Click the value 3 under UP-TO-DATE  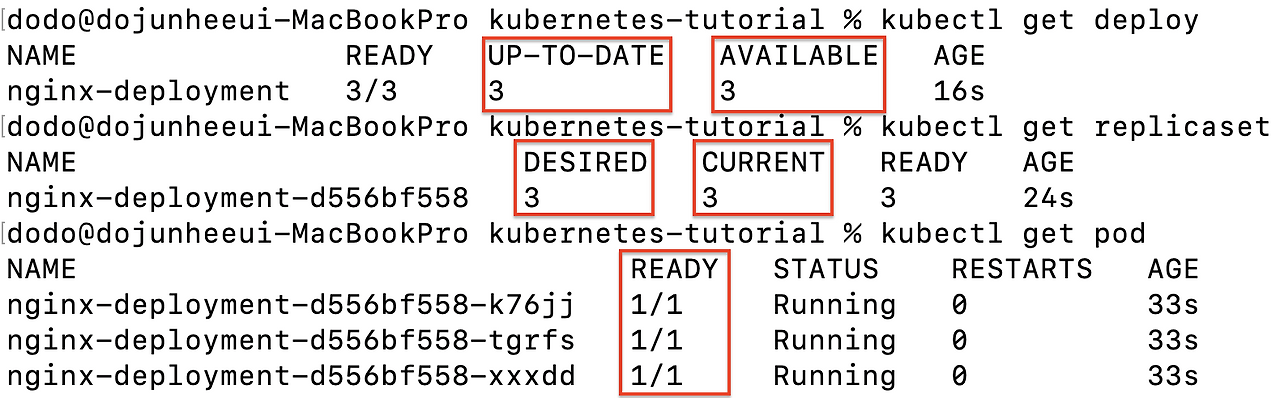(497, 92)
